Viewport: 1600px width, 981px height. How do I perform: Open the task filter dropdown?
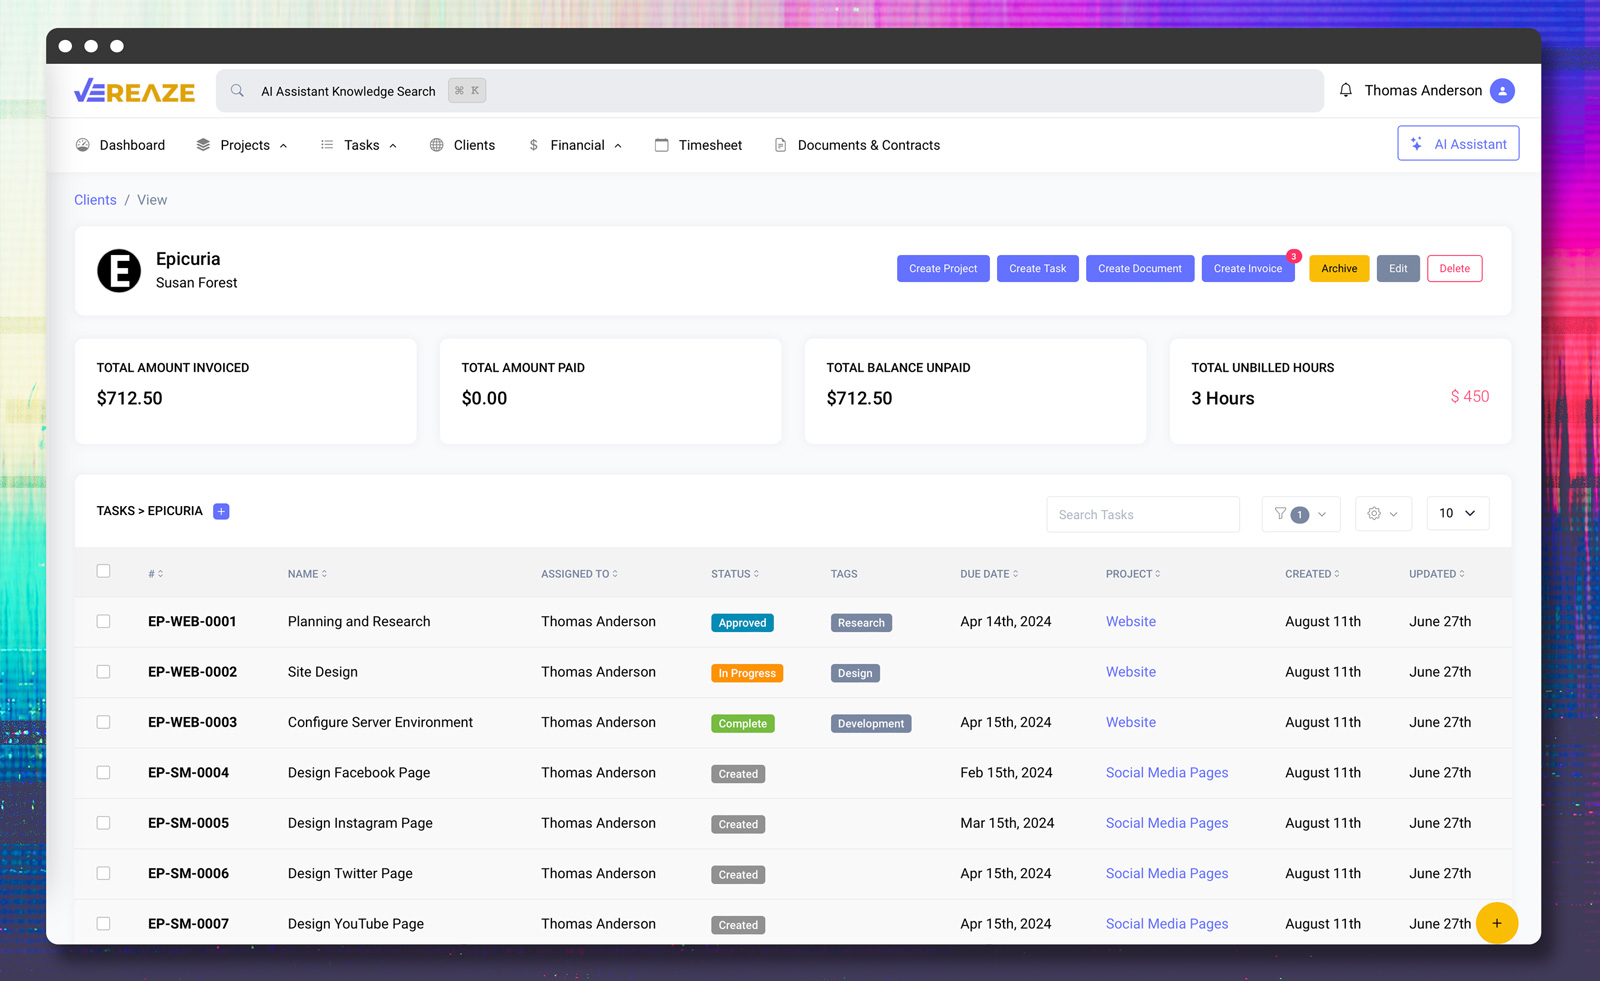(x=1300, y=514)
